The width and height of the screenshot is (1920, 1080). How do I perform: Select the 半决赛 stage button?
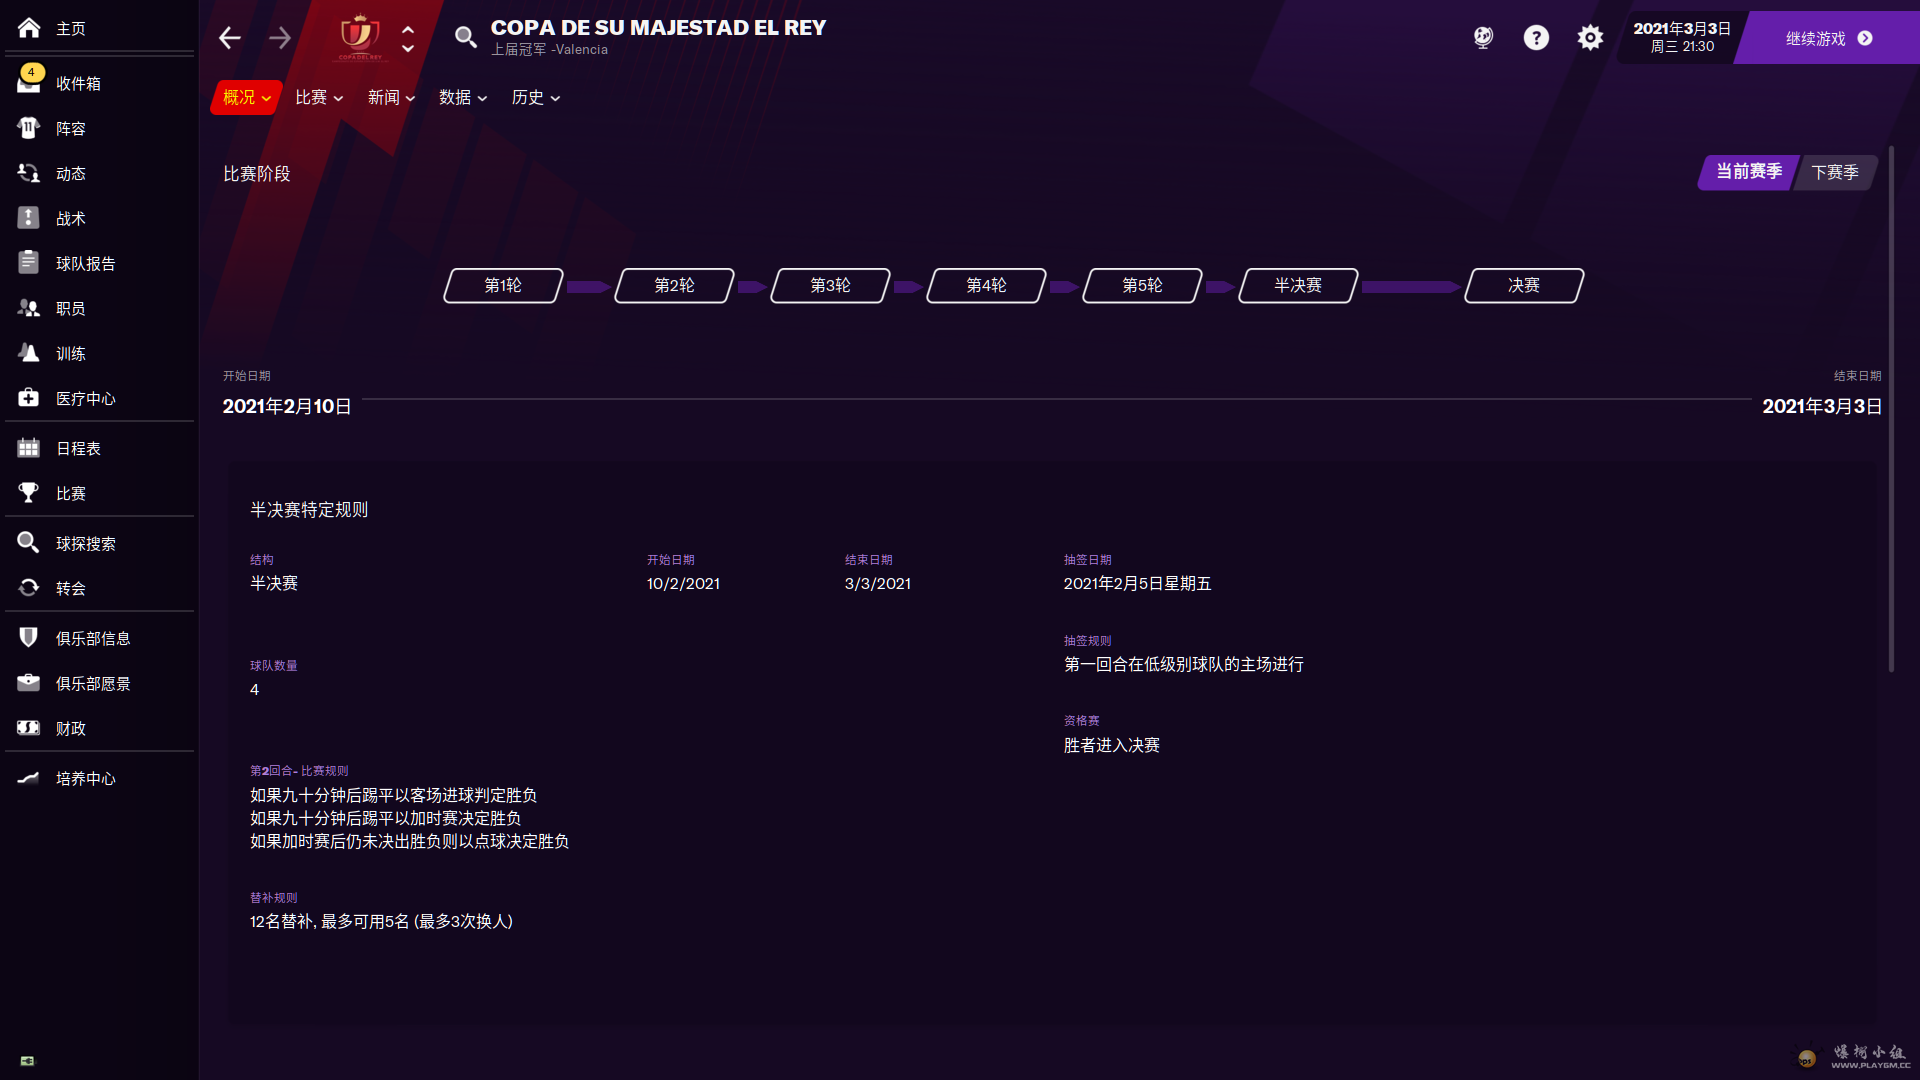pos(1298,286)
